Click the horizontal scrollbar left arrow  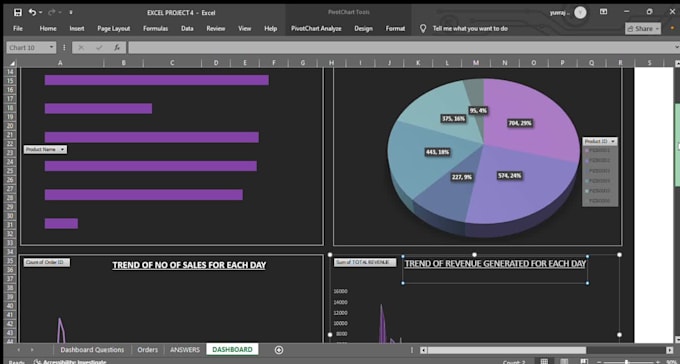click(x=424, y=350)
